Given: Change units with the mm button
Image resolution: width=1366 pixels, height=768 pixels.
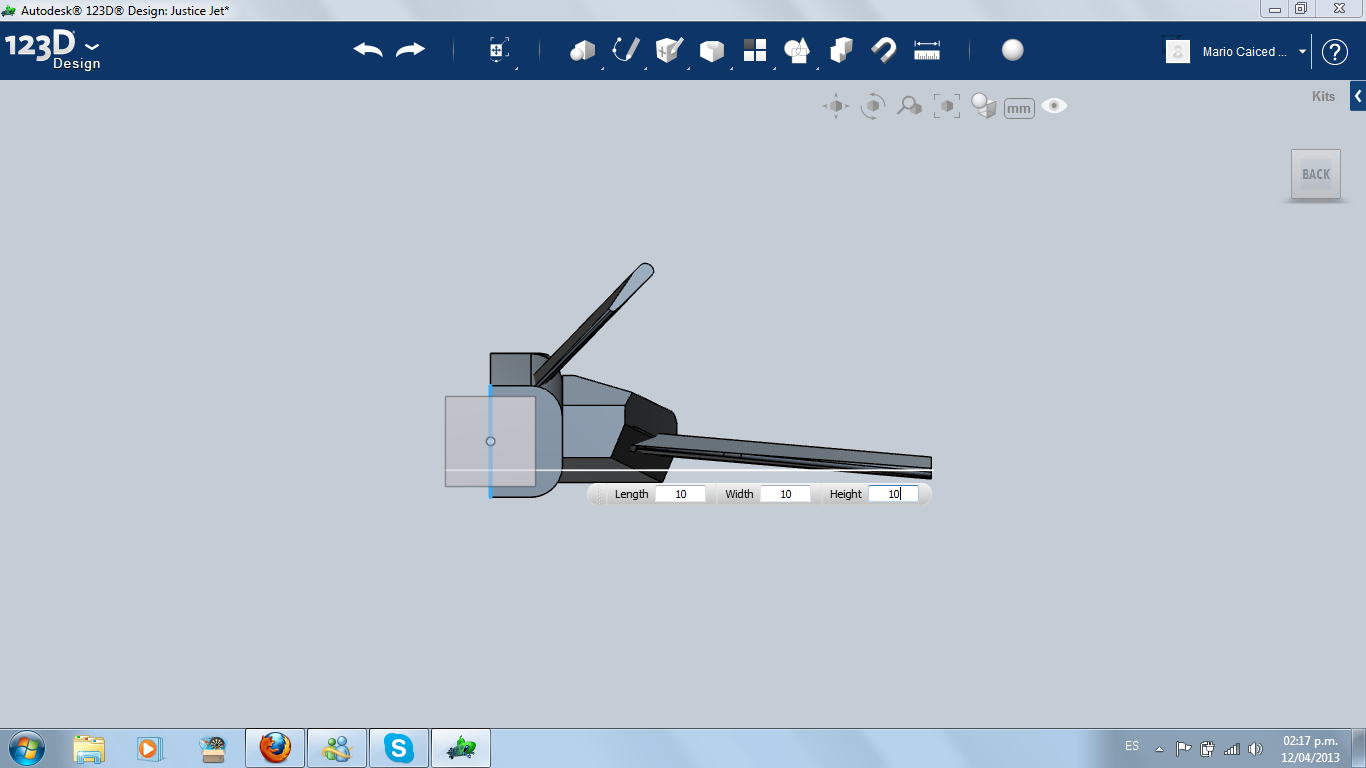Looking at the screenshot, I should [x=1019, y=108].
